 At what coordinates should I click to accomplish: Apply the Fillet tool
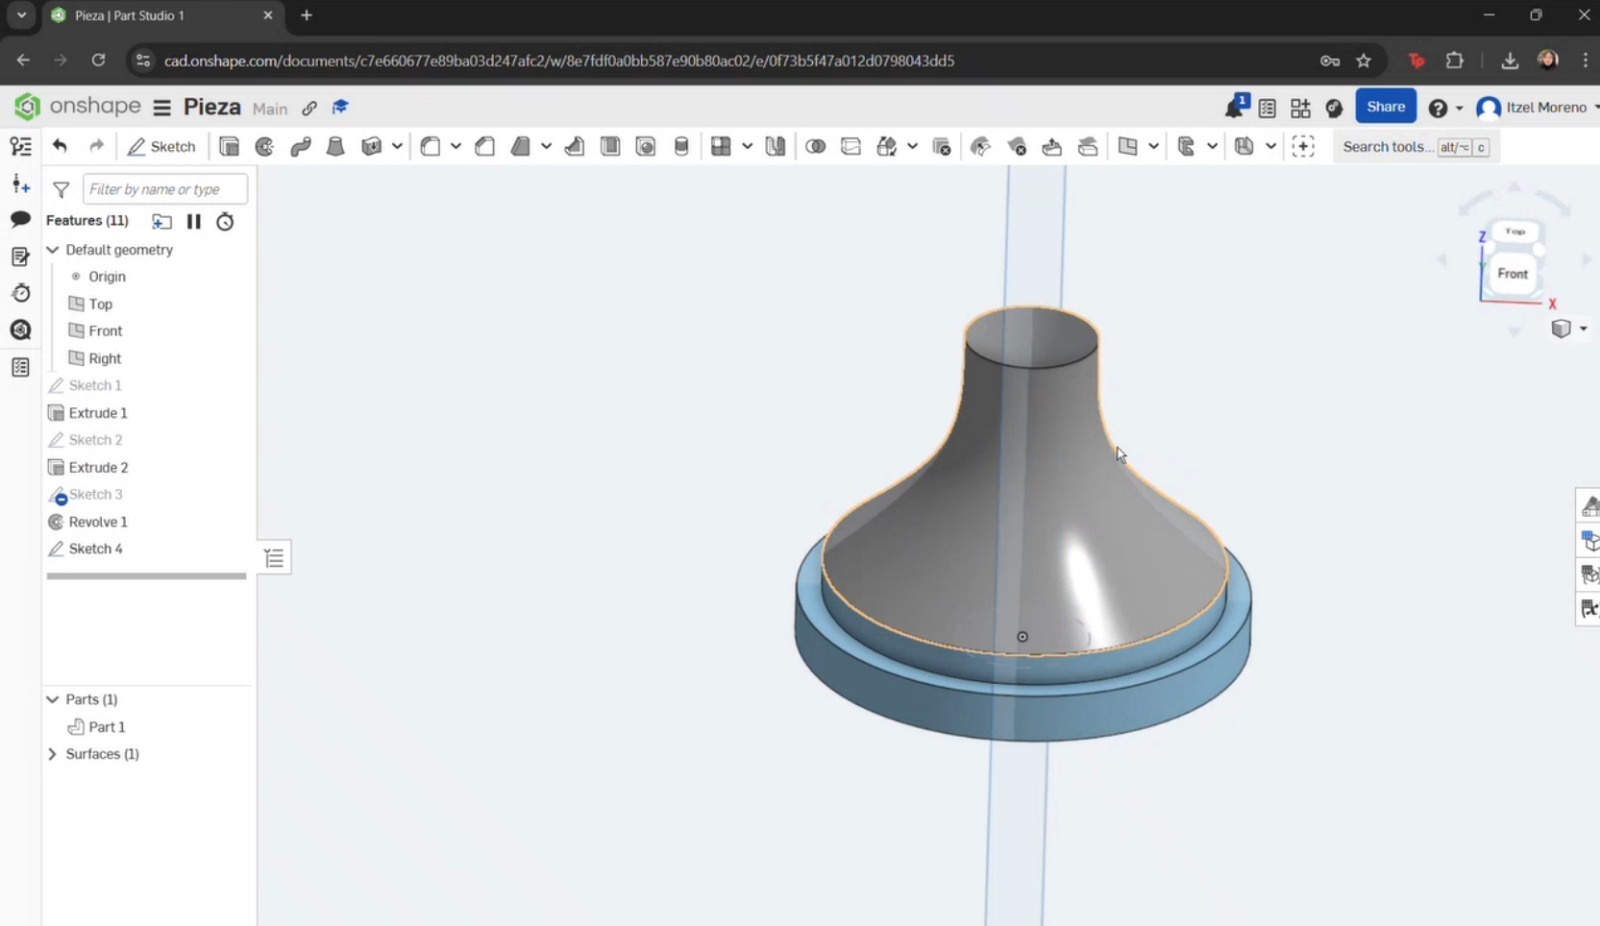tap(430, 146)
